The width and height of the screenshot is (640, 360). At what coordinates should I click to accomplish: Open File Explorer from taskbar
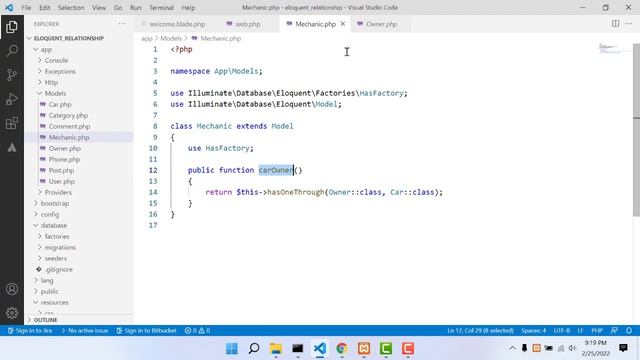[276, 349]
